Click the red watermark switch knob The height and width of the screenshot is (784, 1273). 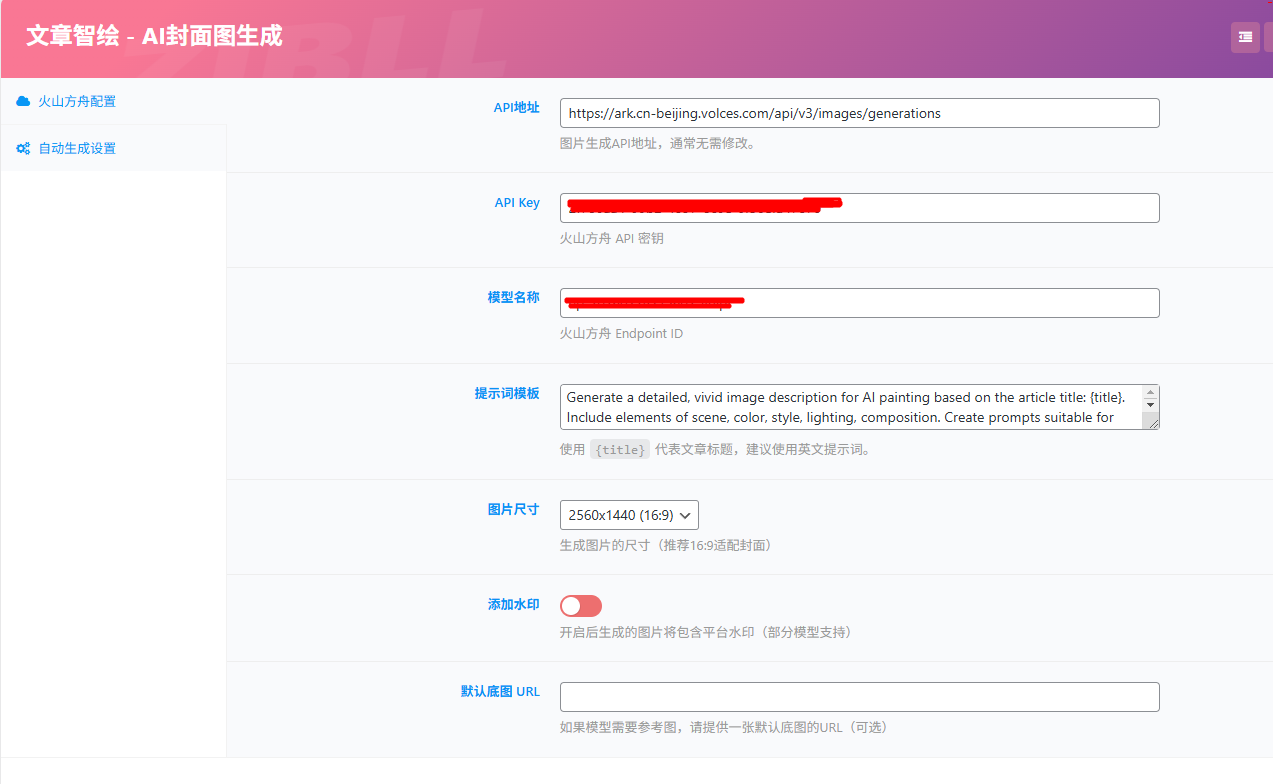click(572, 606)
